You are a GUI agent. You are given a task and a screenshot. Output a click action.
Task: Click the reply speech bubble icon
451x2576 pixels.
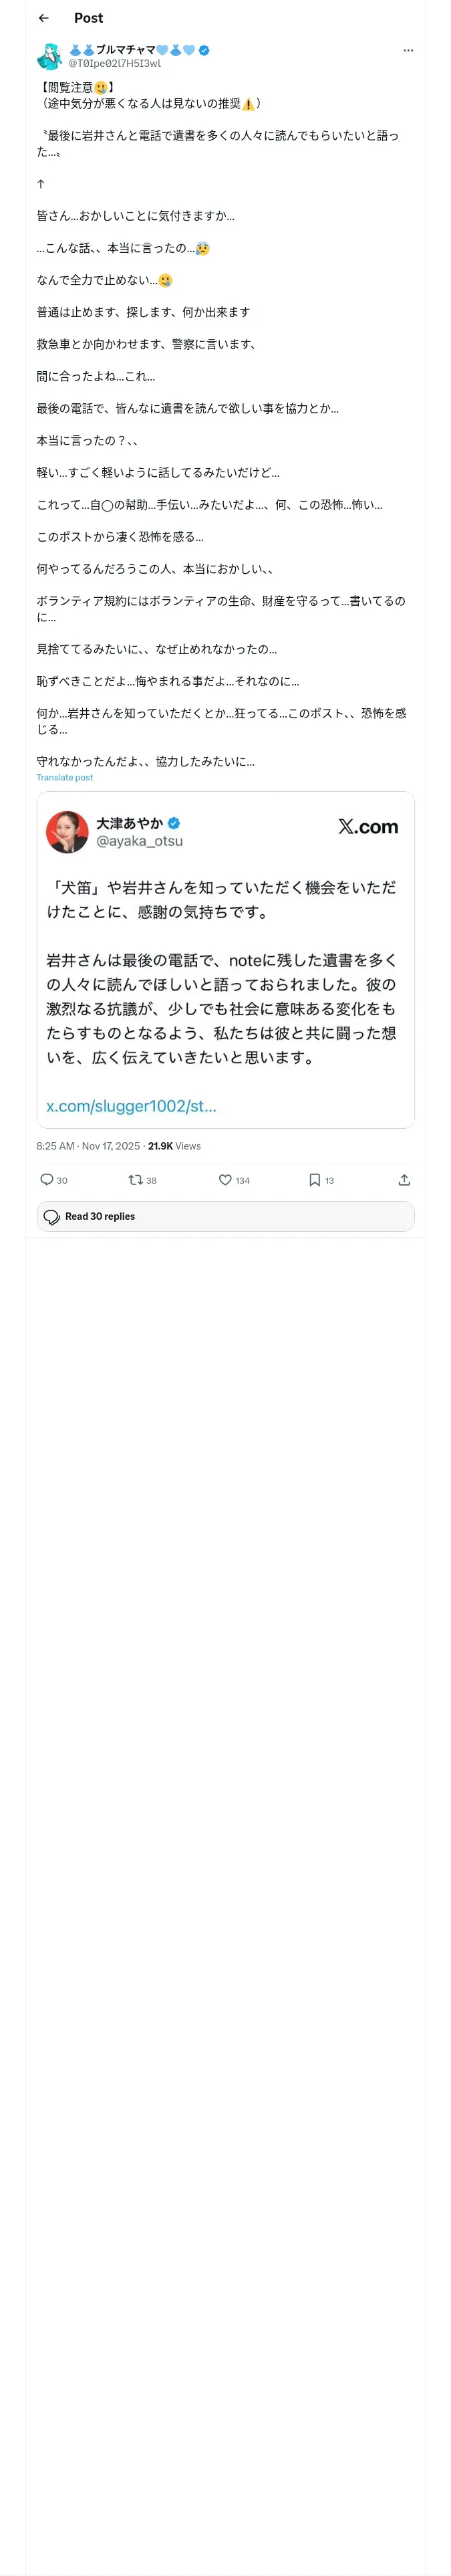[x=47, y=1180]
